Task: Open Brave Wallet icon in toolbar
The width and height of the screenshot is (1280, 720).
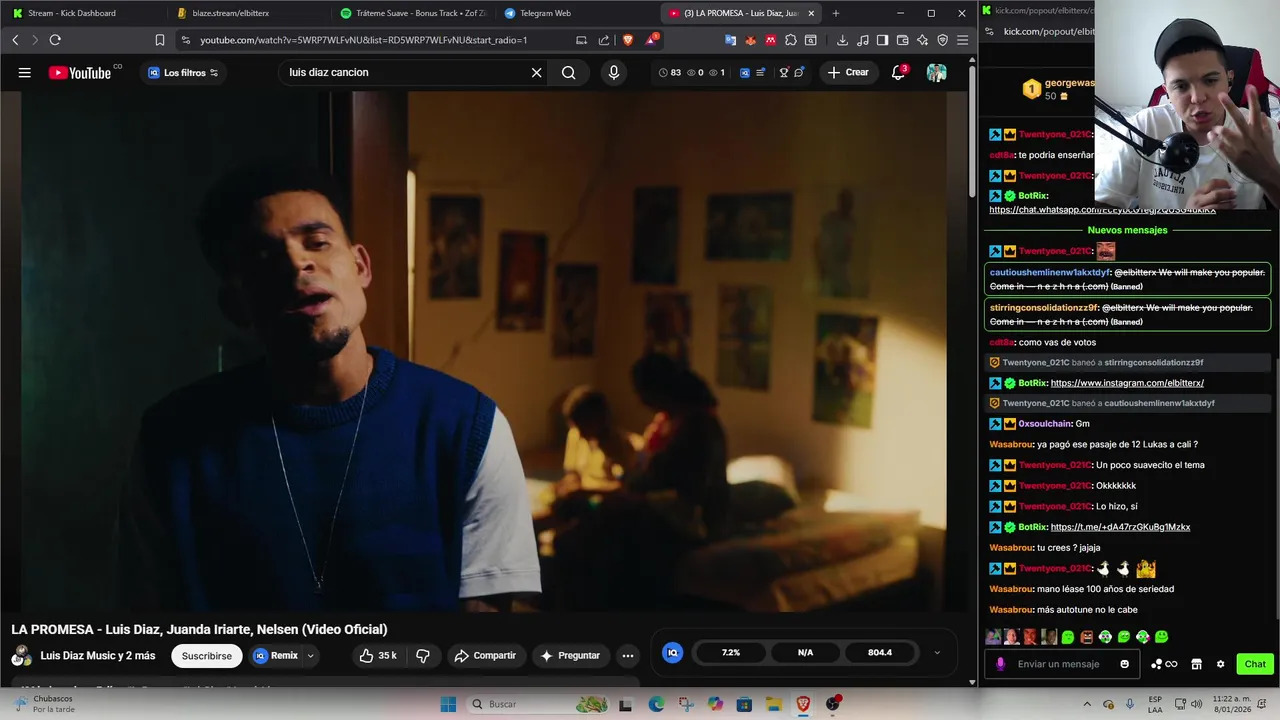Action: pos(902,40)
